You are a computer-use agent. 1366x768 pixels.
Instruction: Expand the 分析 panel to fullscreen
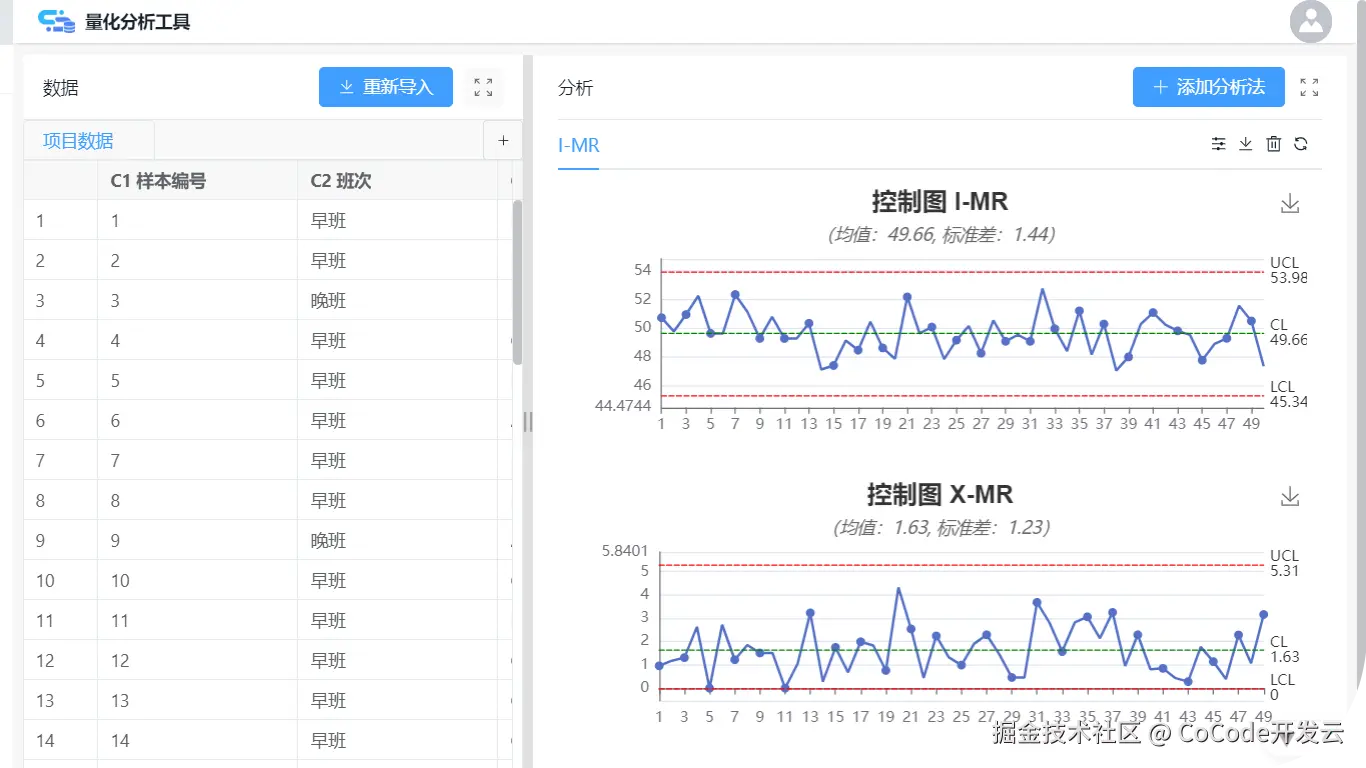(x=1309, y=87)
